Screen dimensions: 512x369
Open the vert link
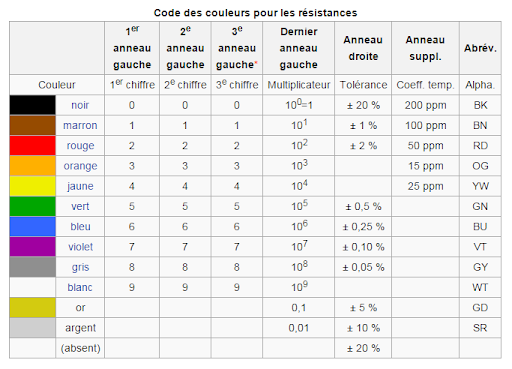80,207
